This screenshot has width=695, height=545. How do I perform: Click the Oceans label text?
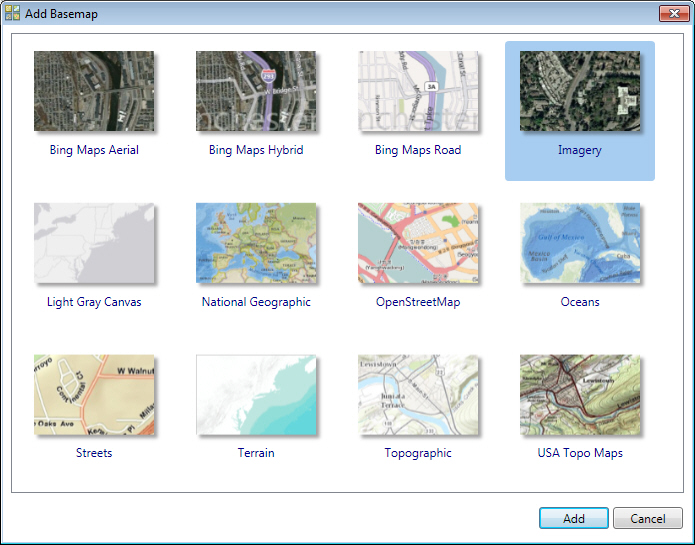click(x=580, y=302)
